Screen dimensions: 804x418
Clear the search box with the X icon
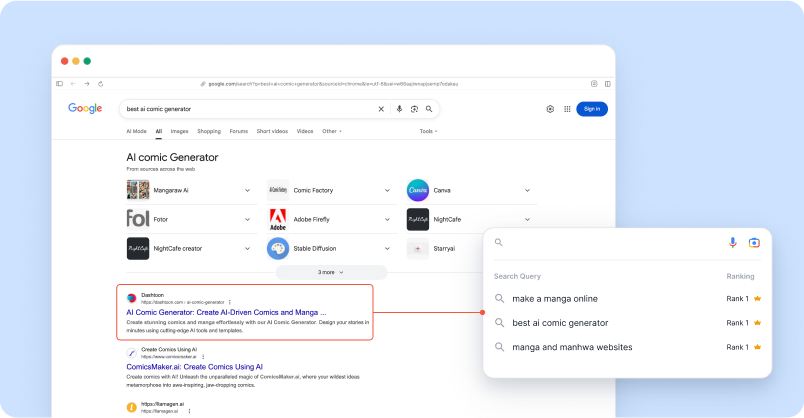(381, 109)
